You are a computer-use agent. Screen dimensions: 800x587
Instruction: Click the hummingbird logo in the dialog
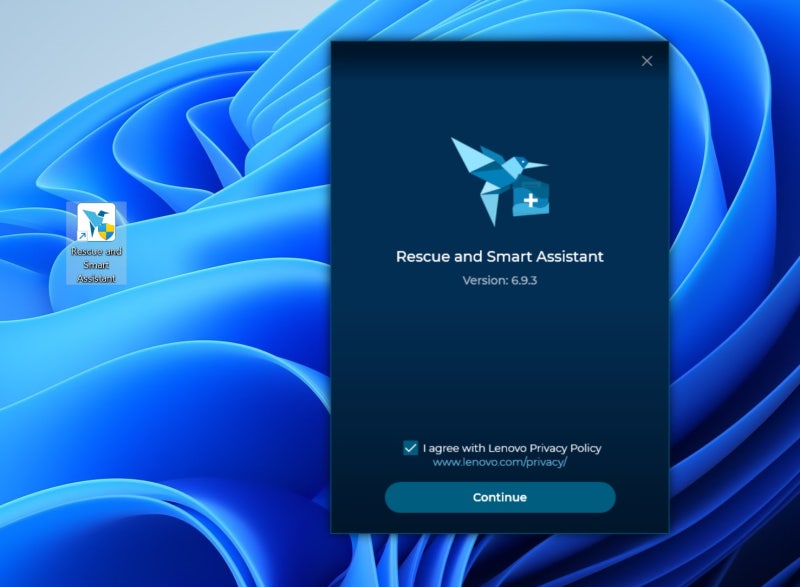click(x=500, y=181)
